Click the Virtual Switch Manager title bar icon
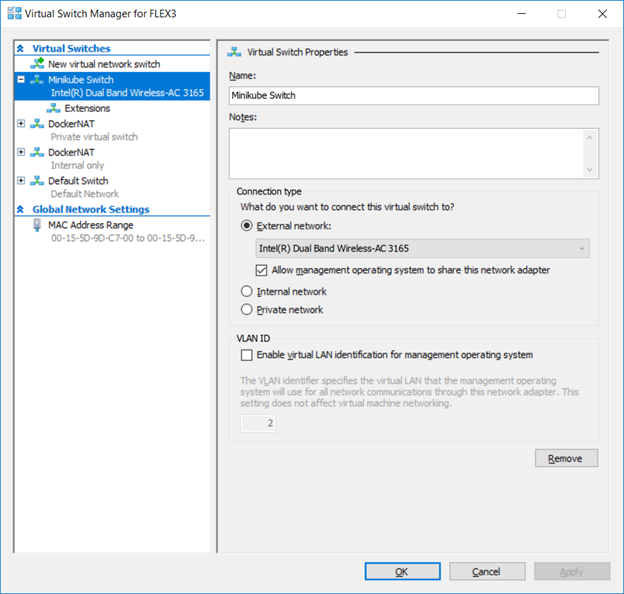 tap(14, 13)
